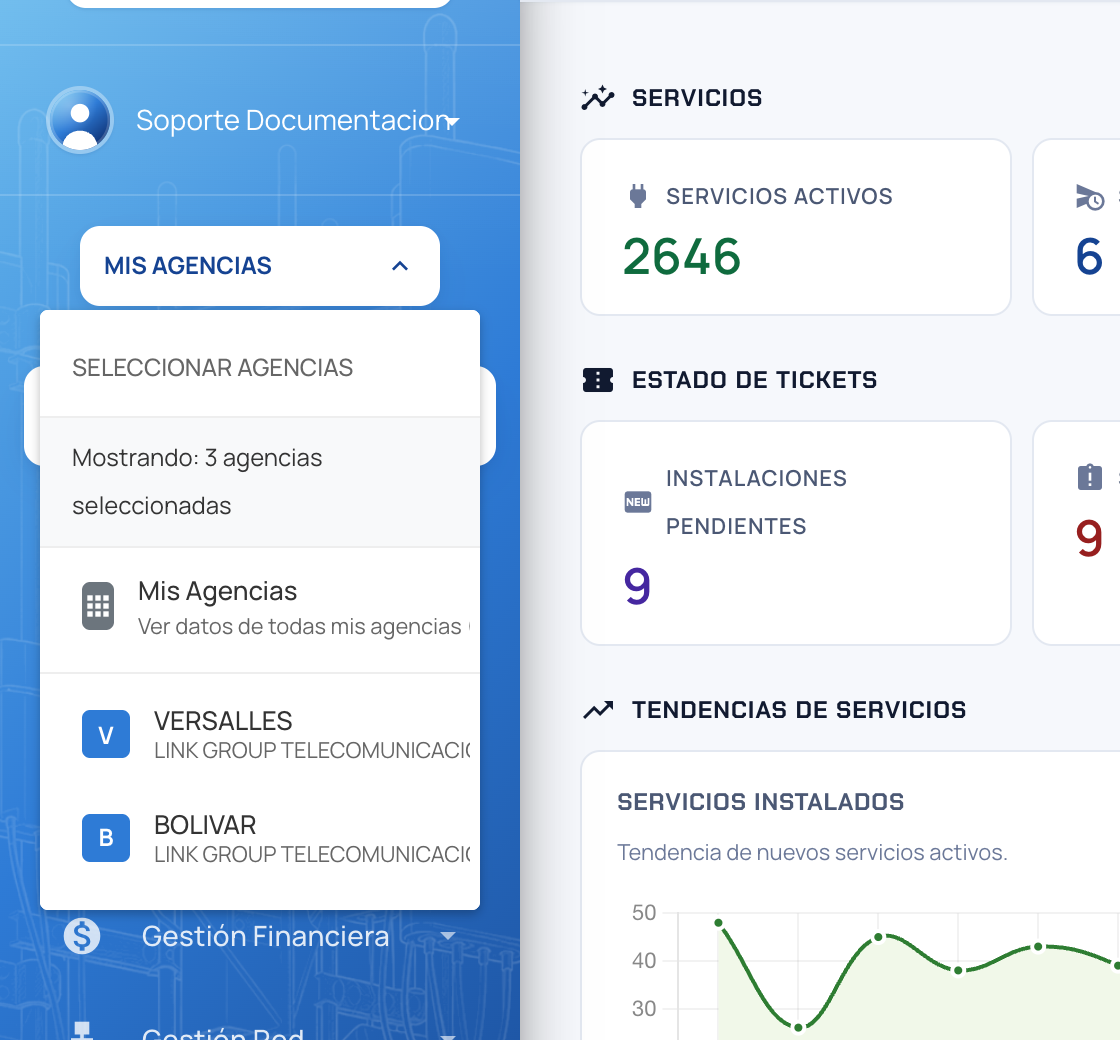Click the SERVICIOS section heading
Image resolution: width=1120 pixels, height=1040 pixels.
click(x=696, y=98)
